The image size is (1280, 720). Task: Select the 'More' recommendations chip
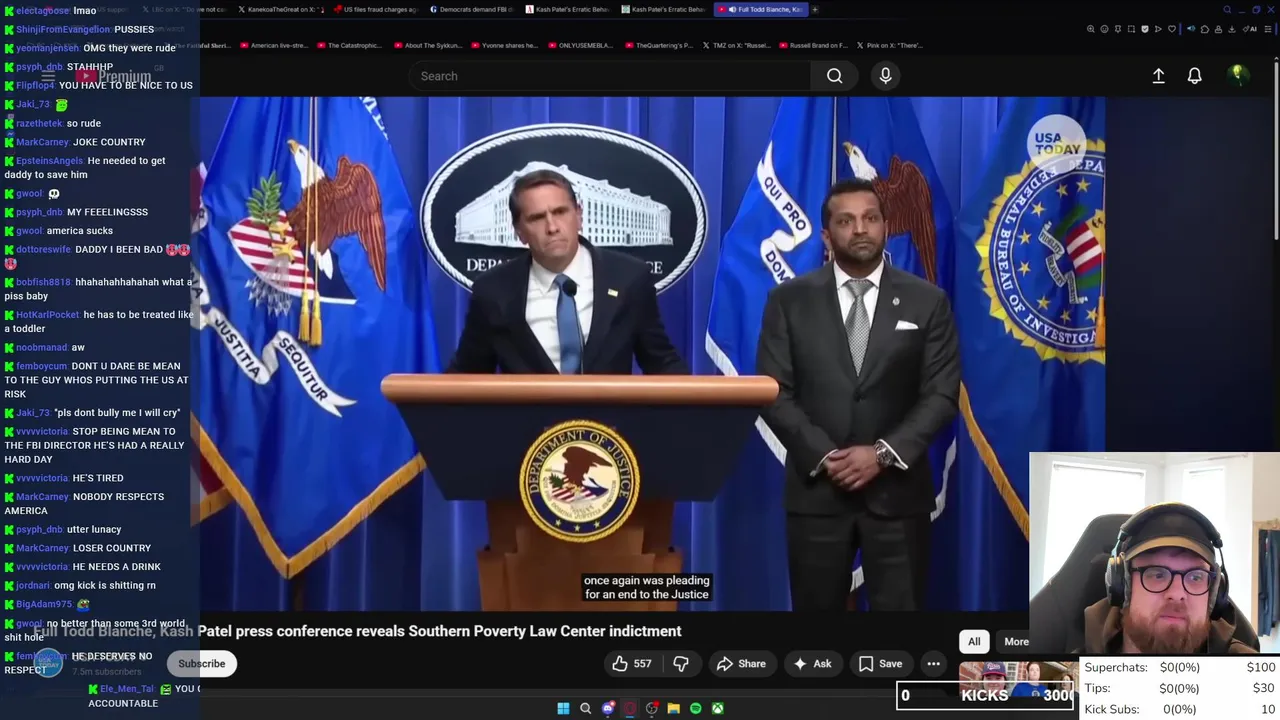1016,642
